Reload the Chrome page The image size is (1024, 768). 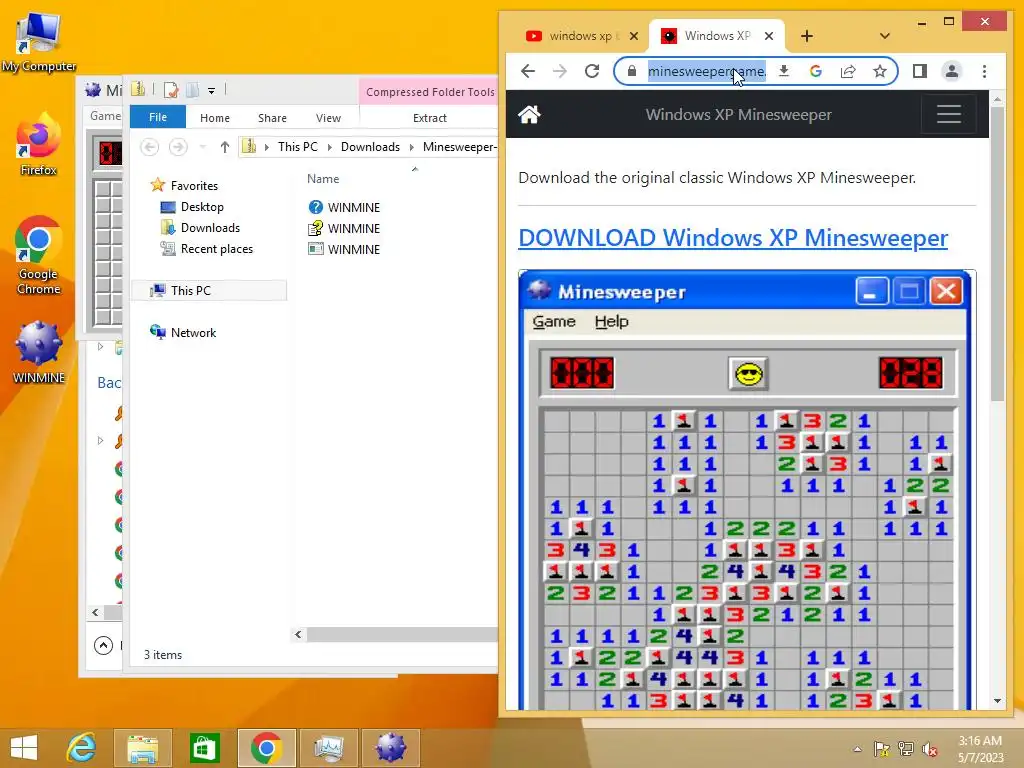[x=592, y=71]
